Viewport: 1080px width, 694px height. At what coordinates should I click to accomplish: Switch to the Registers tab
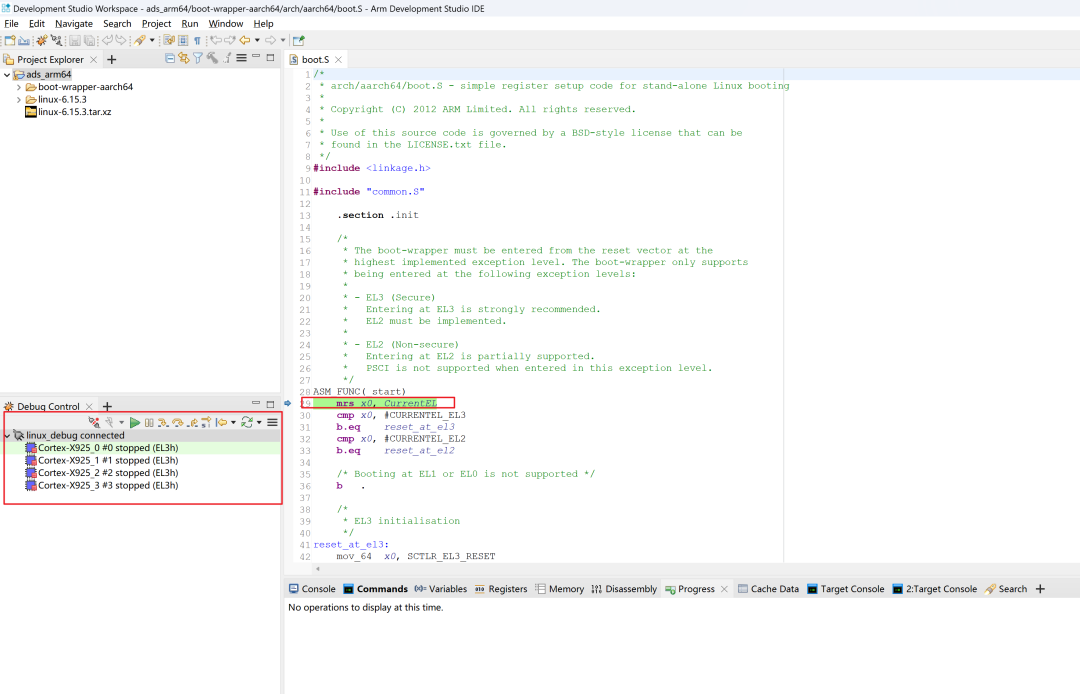(507, 589)
